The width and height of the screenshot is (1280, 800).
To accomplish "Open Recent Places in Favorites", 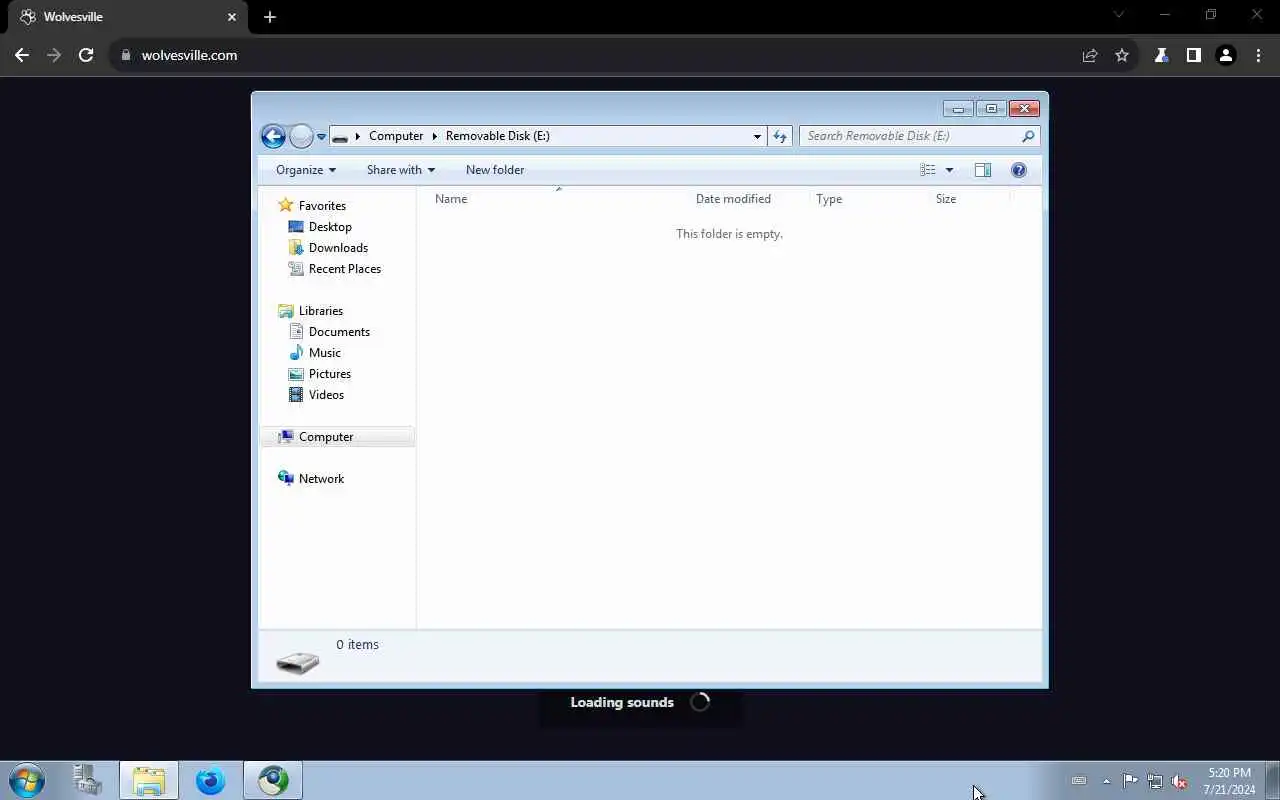I will (x=345, y=269).
